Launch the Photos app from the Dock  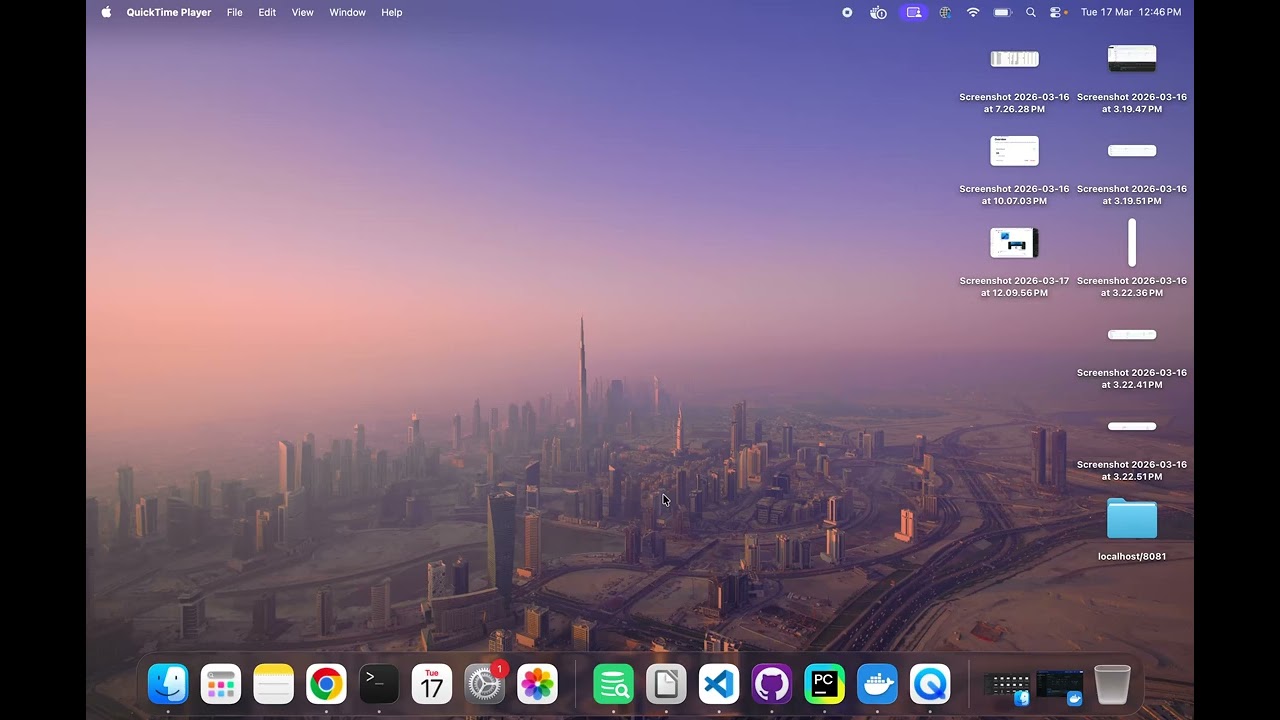click(537, 684)
